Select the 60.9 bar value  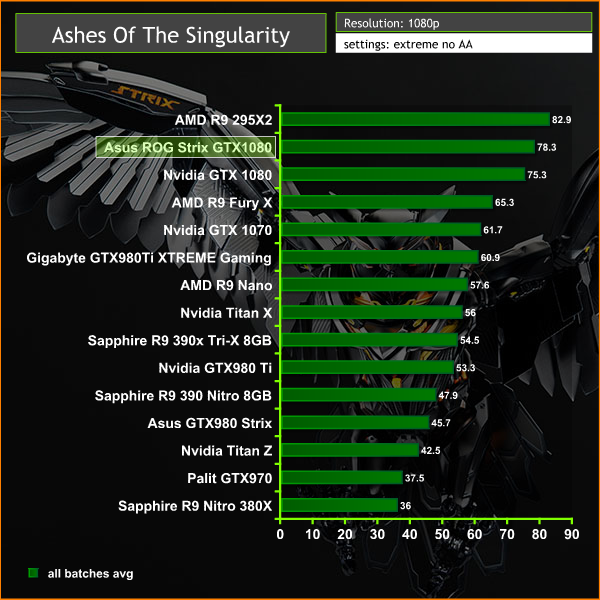click(x=490, y=258)
